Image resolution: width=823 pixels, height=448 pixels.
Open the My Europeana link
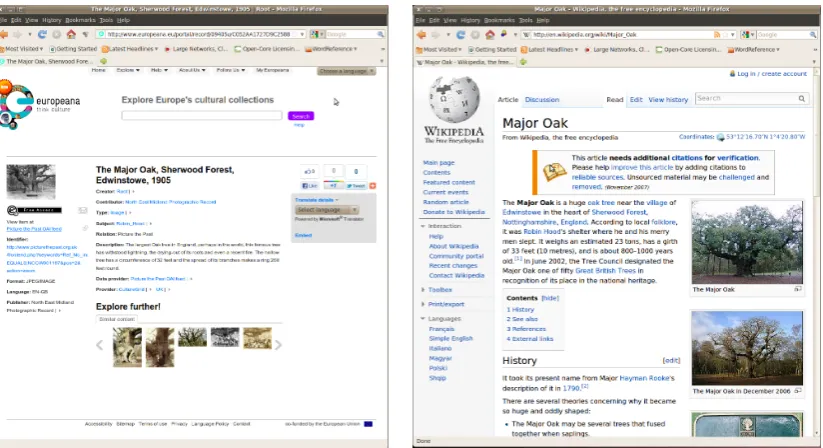[272, 70]
